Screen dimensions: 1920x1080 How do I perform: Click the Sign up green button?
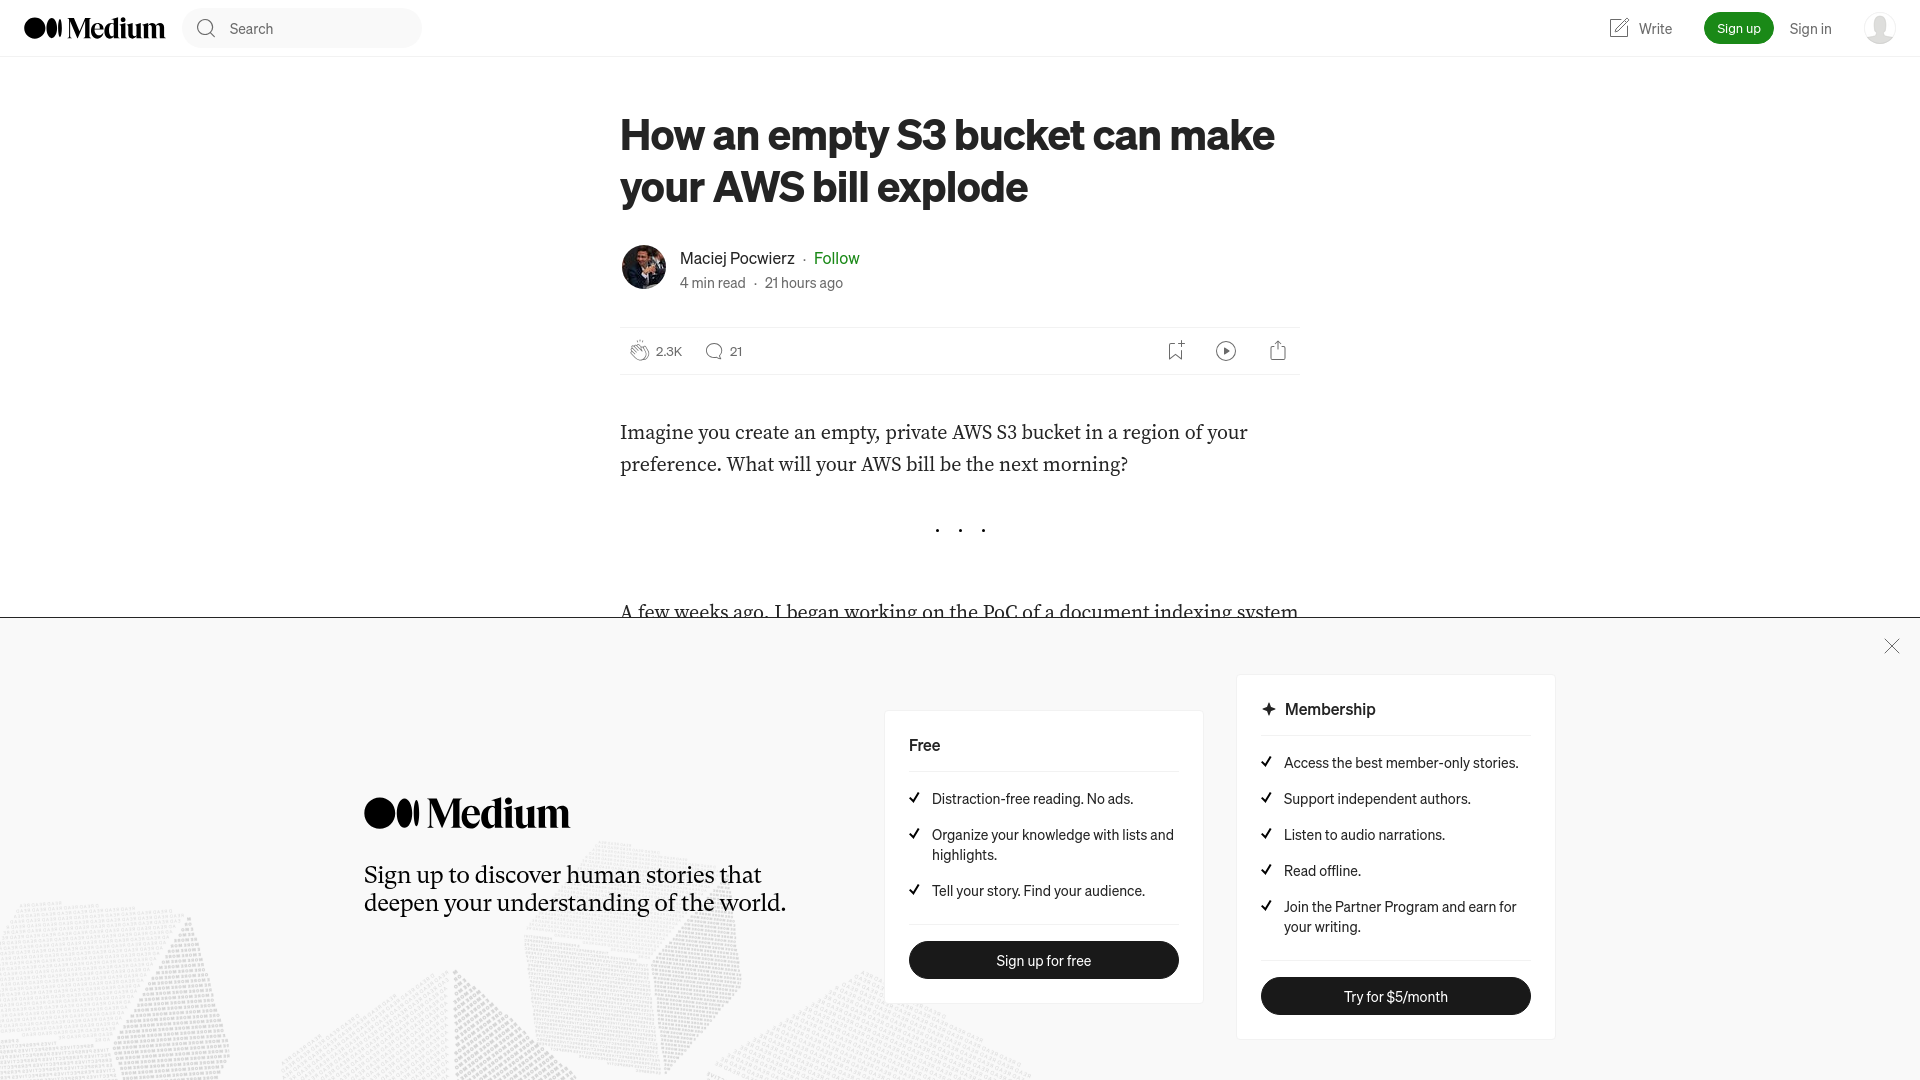click(1738, 28)
